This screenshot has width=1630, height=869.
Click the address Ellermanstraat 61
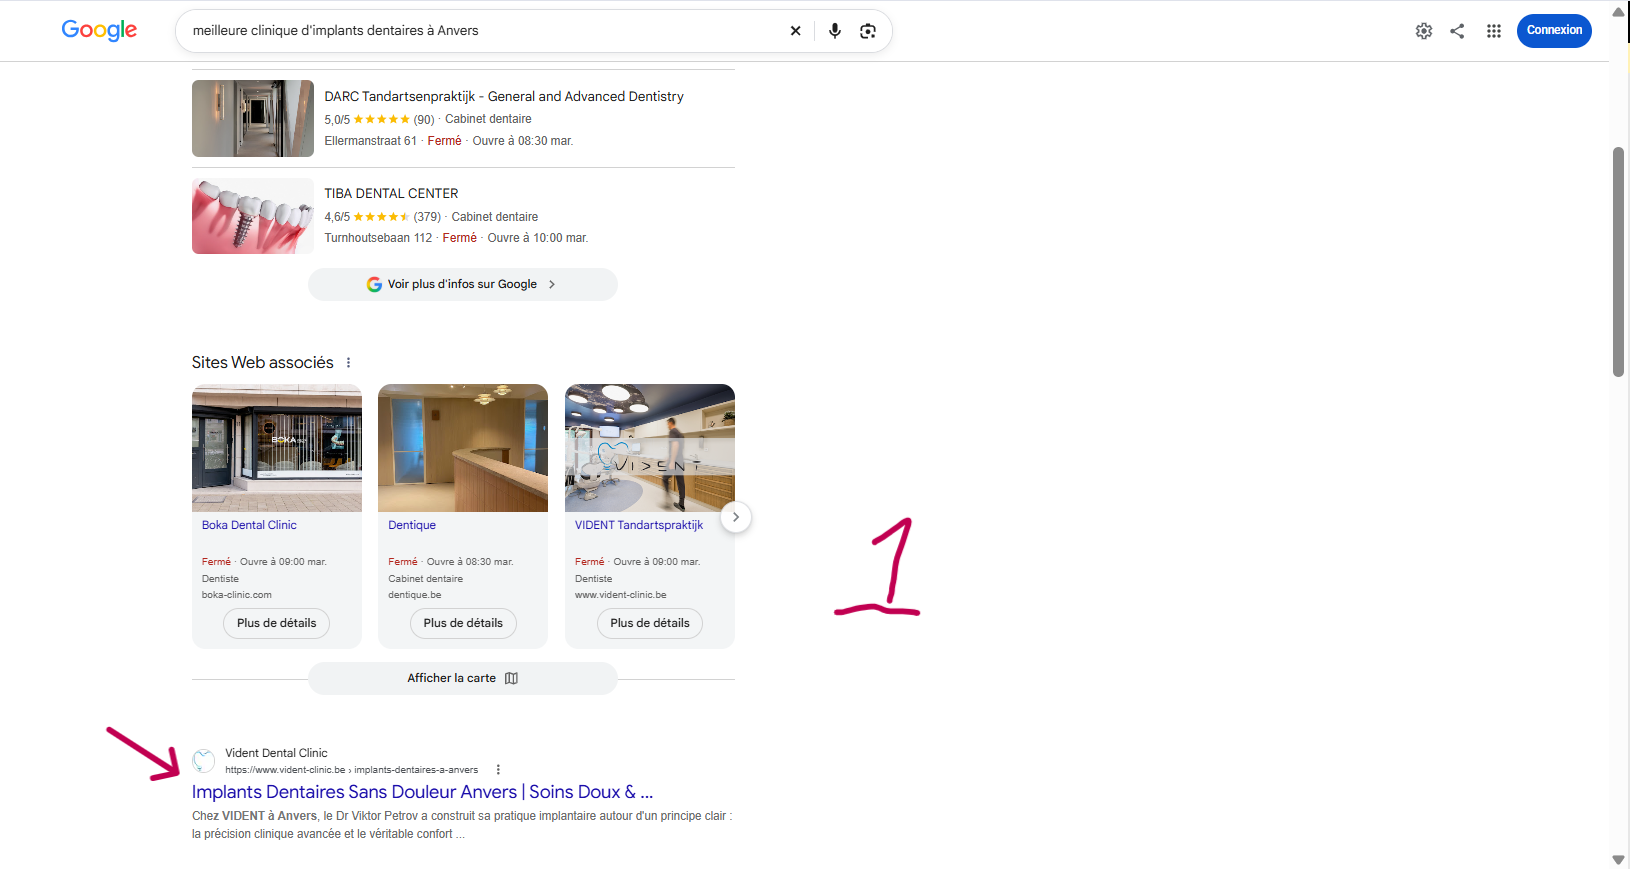pos(370,141)
